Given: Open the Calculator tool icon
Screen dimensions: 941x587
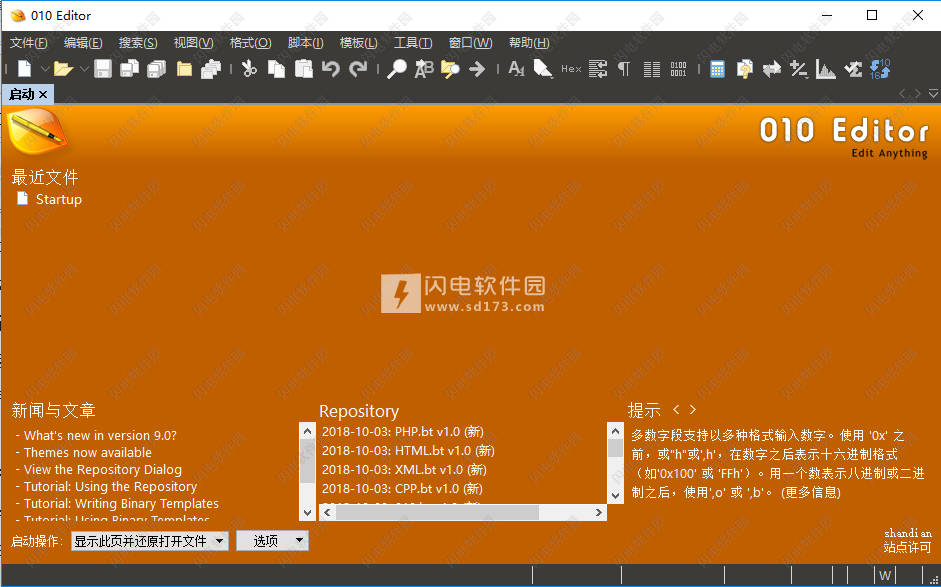Looking at the screenshot, I should point(717,69).
